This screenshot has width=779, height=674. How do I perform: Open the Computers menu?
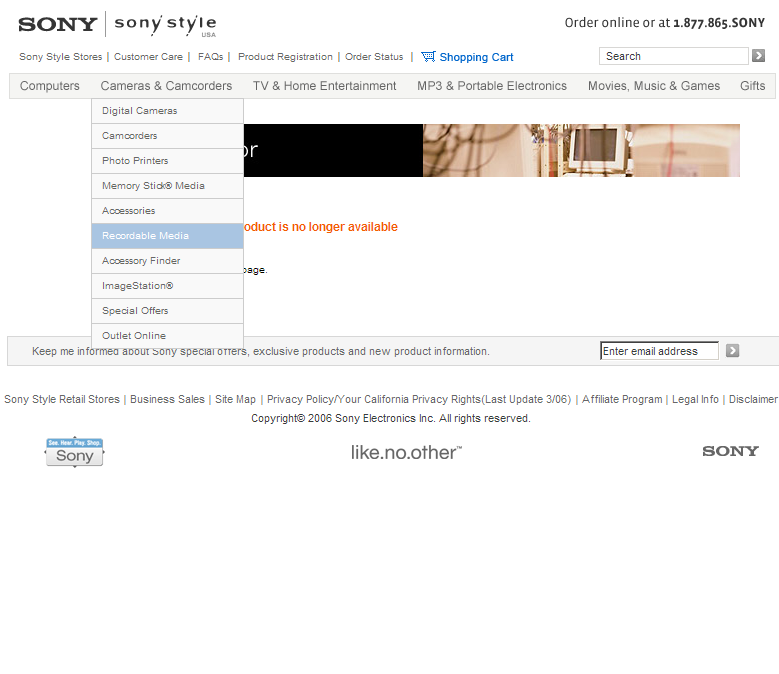(x=50, y=86)
